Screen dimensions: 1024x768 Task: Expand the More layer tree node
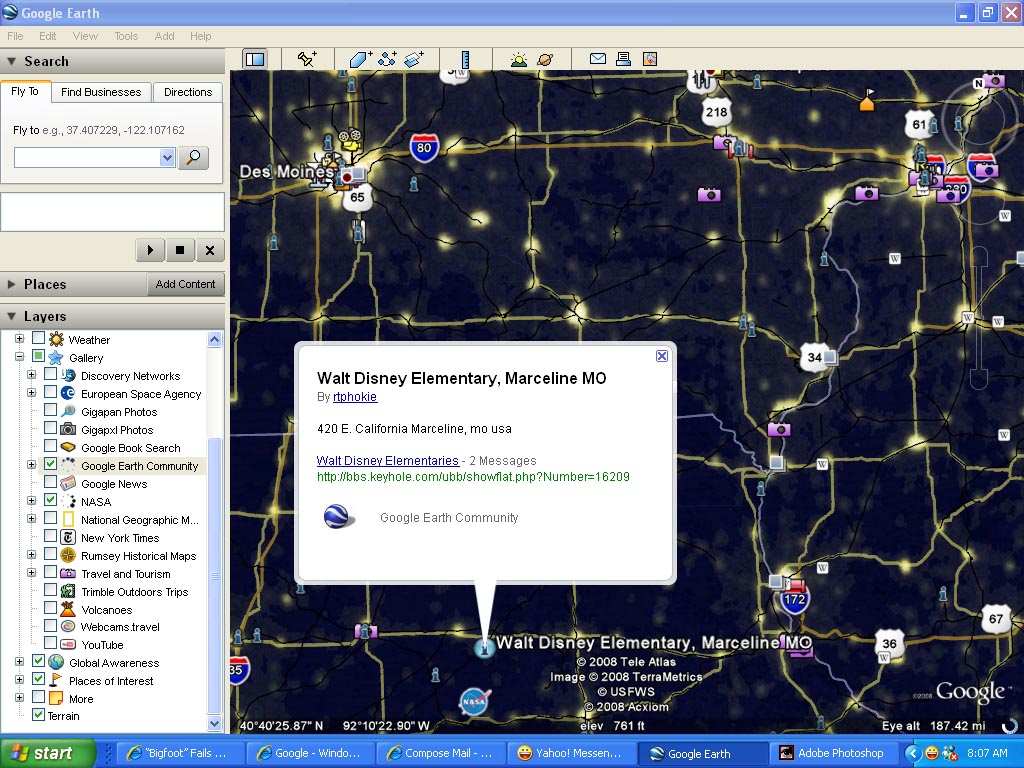[x=20, y=697]
